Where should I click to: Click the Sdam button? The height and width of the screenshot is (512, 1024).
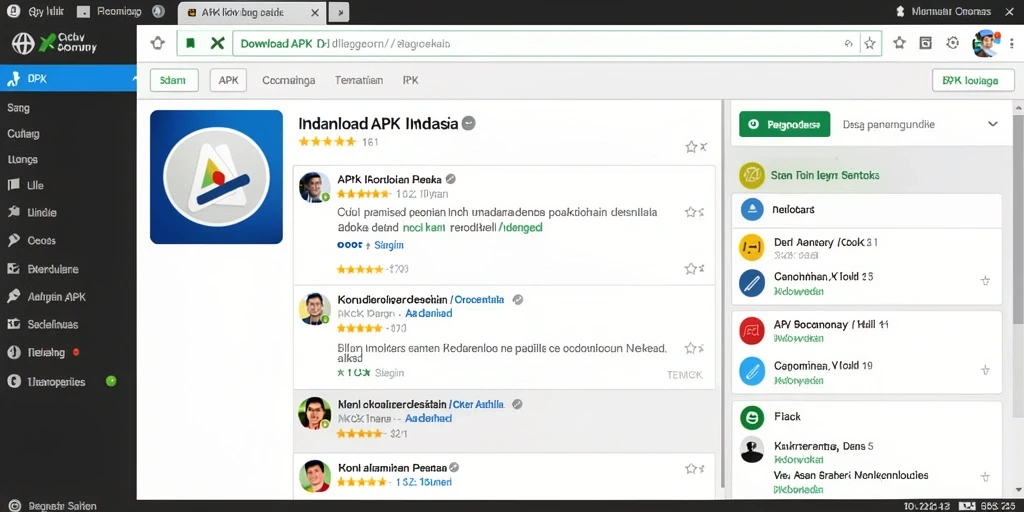173,80
